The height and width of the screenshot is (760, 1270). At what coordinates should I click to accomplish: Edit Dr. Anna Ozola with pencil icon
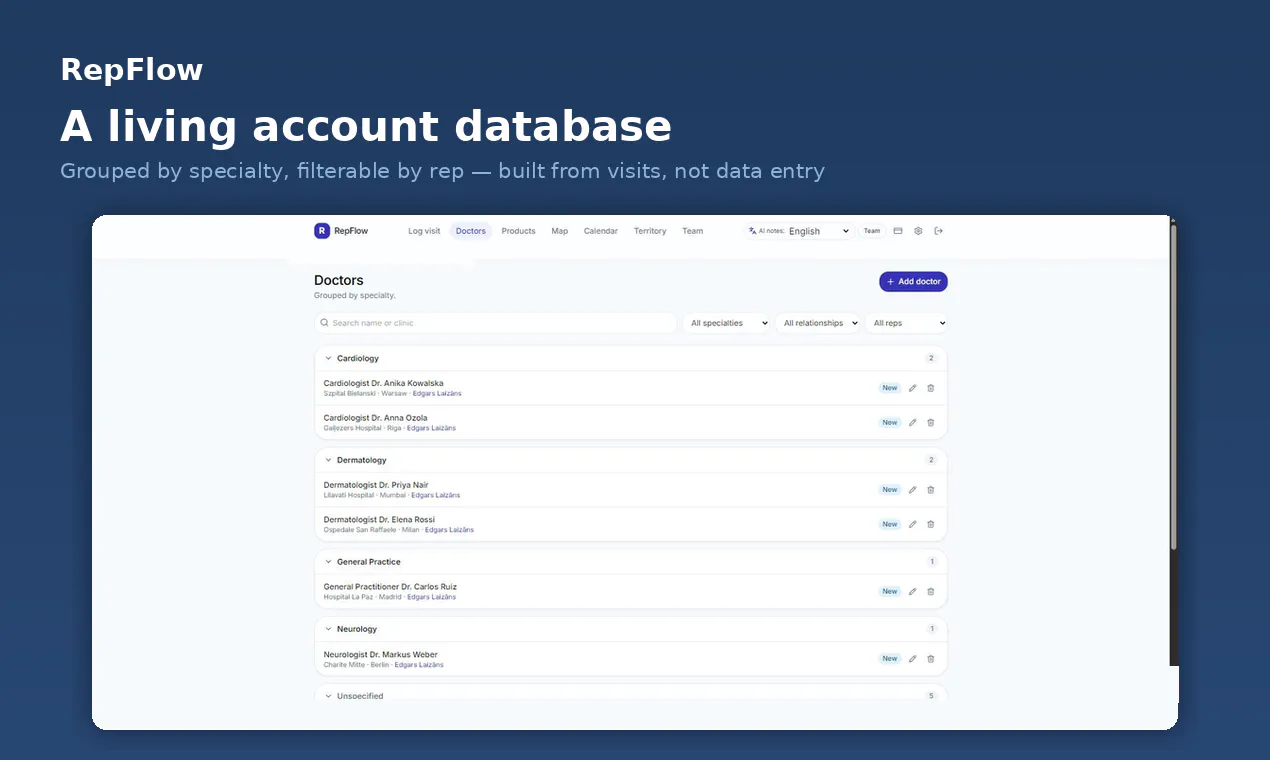coord(912,423)
